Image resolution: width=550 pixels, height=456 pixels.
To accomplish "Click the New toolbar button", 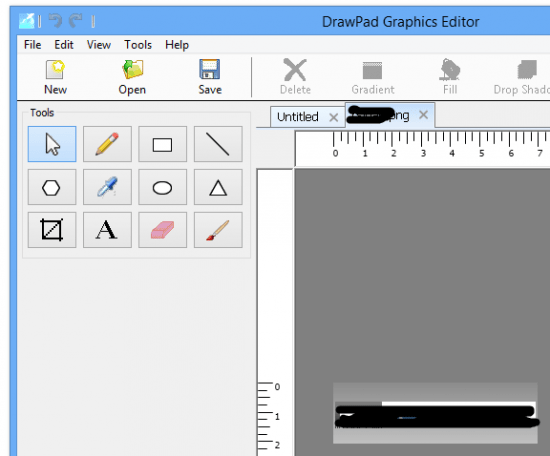I will pos(55,77).
